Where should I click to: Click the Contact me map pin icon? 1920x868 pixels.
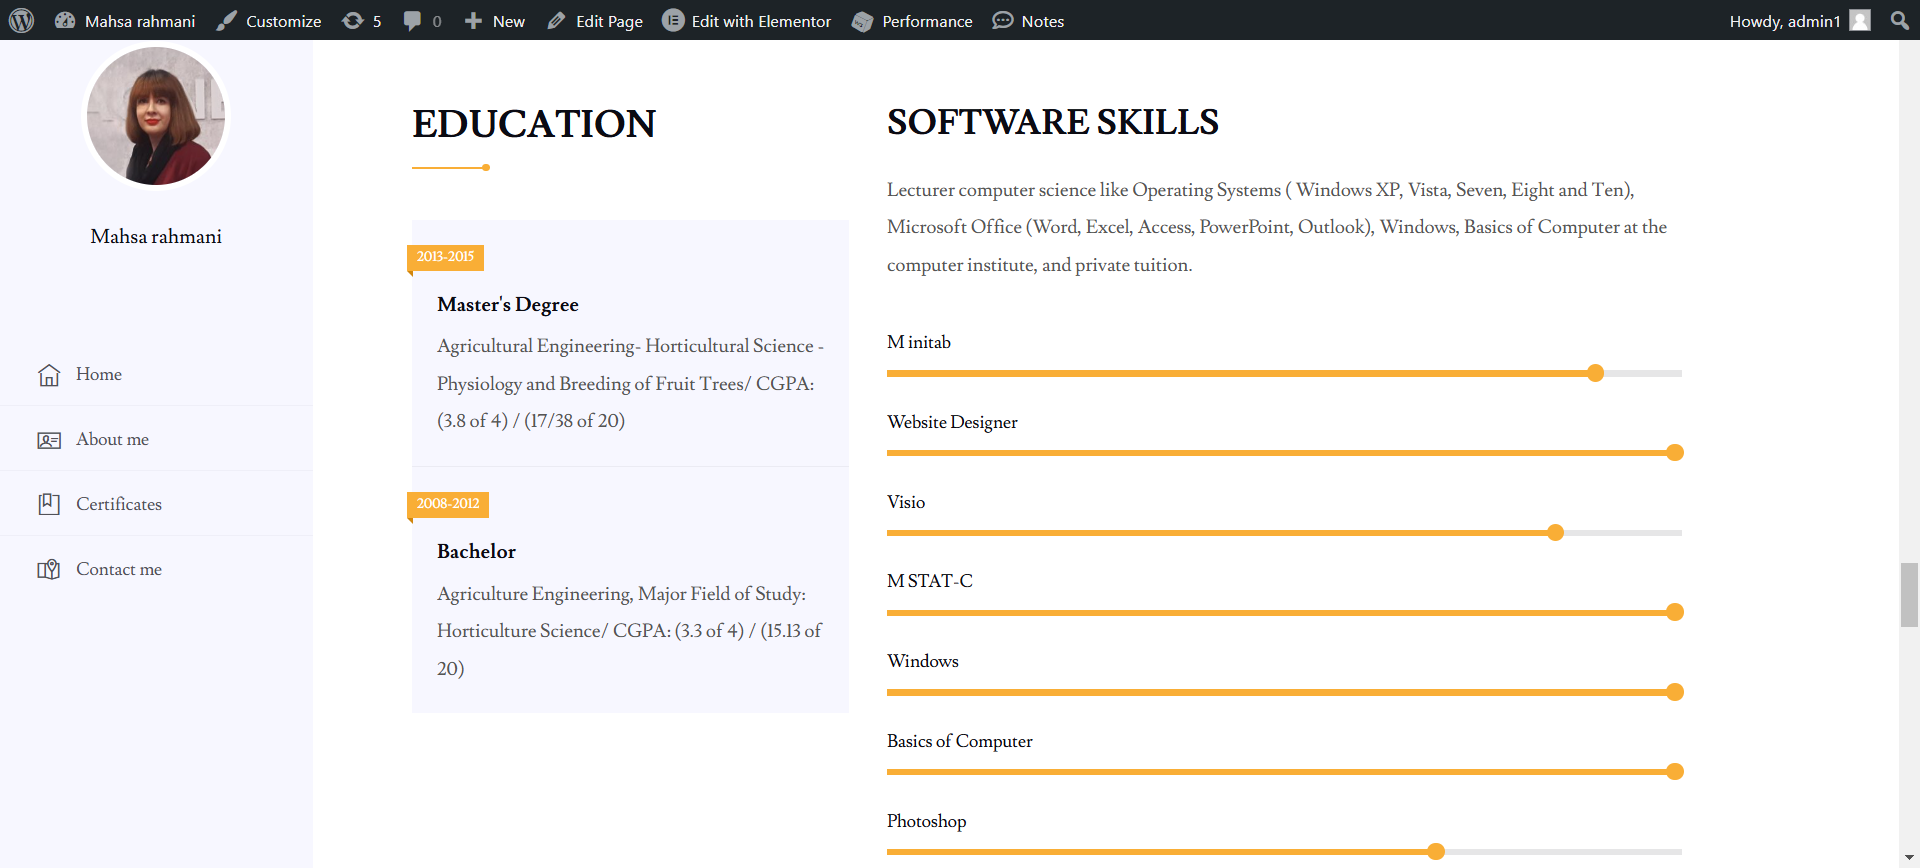tap(49, 569)
